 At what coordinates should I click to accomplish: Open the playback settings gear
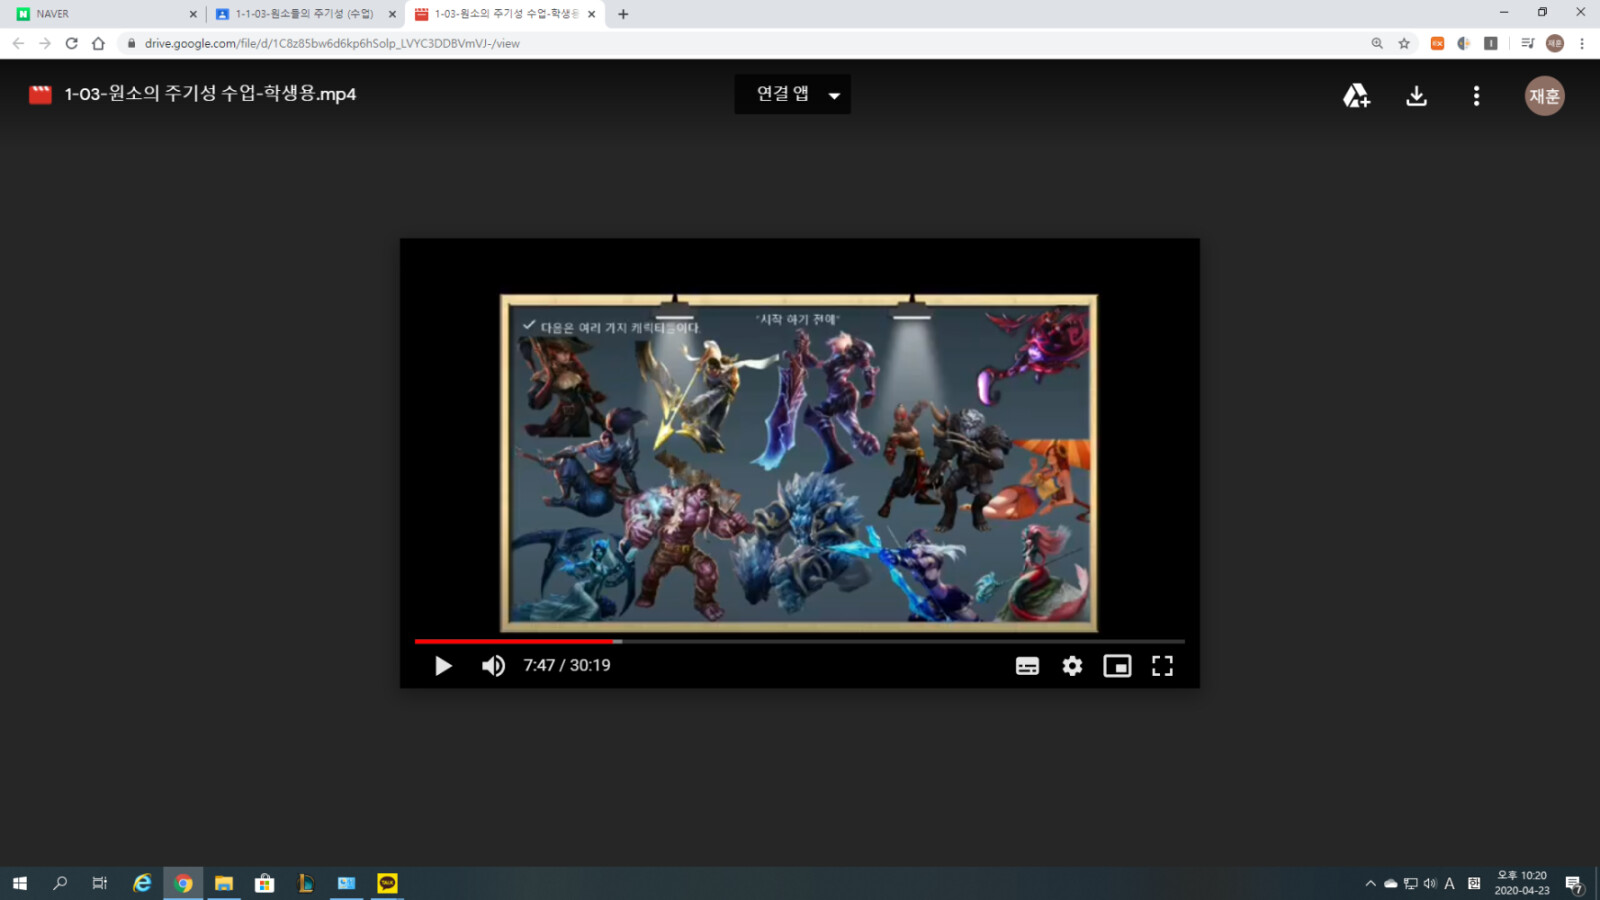(1072, 665)
